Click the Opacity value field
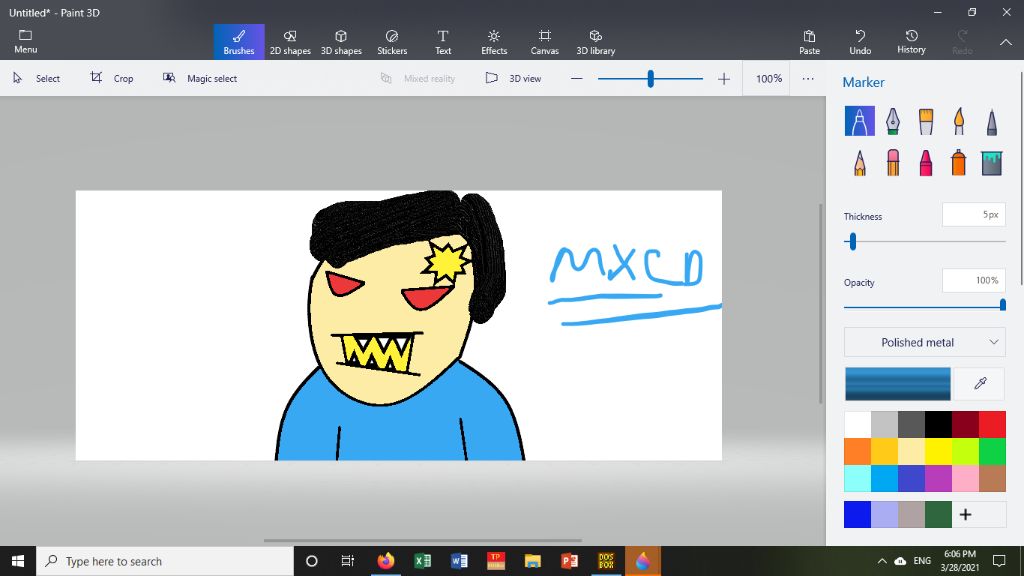The width and height of the screenshot is (1024, 576). click(x=974, y=281)
